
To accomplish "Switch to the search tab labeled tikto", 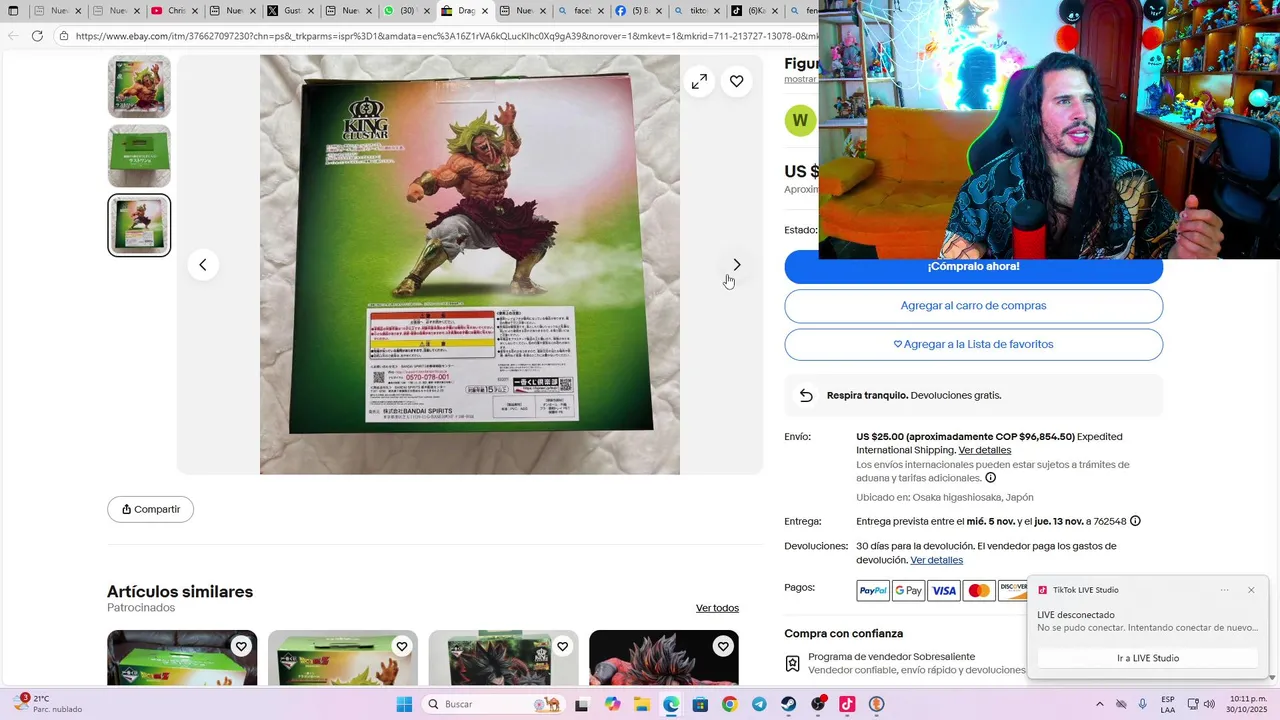I will [697, 11].
